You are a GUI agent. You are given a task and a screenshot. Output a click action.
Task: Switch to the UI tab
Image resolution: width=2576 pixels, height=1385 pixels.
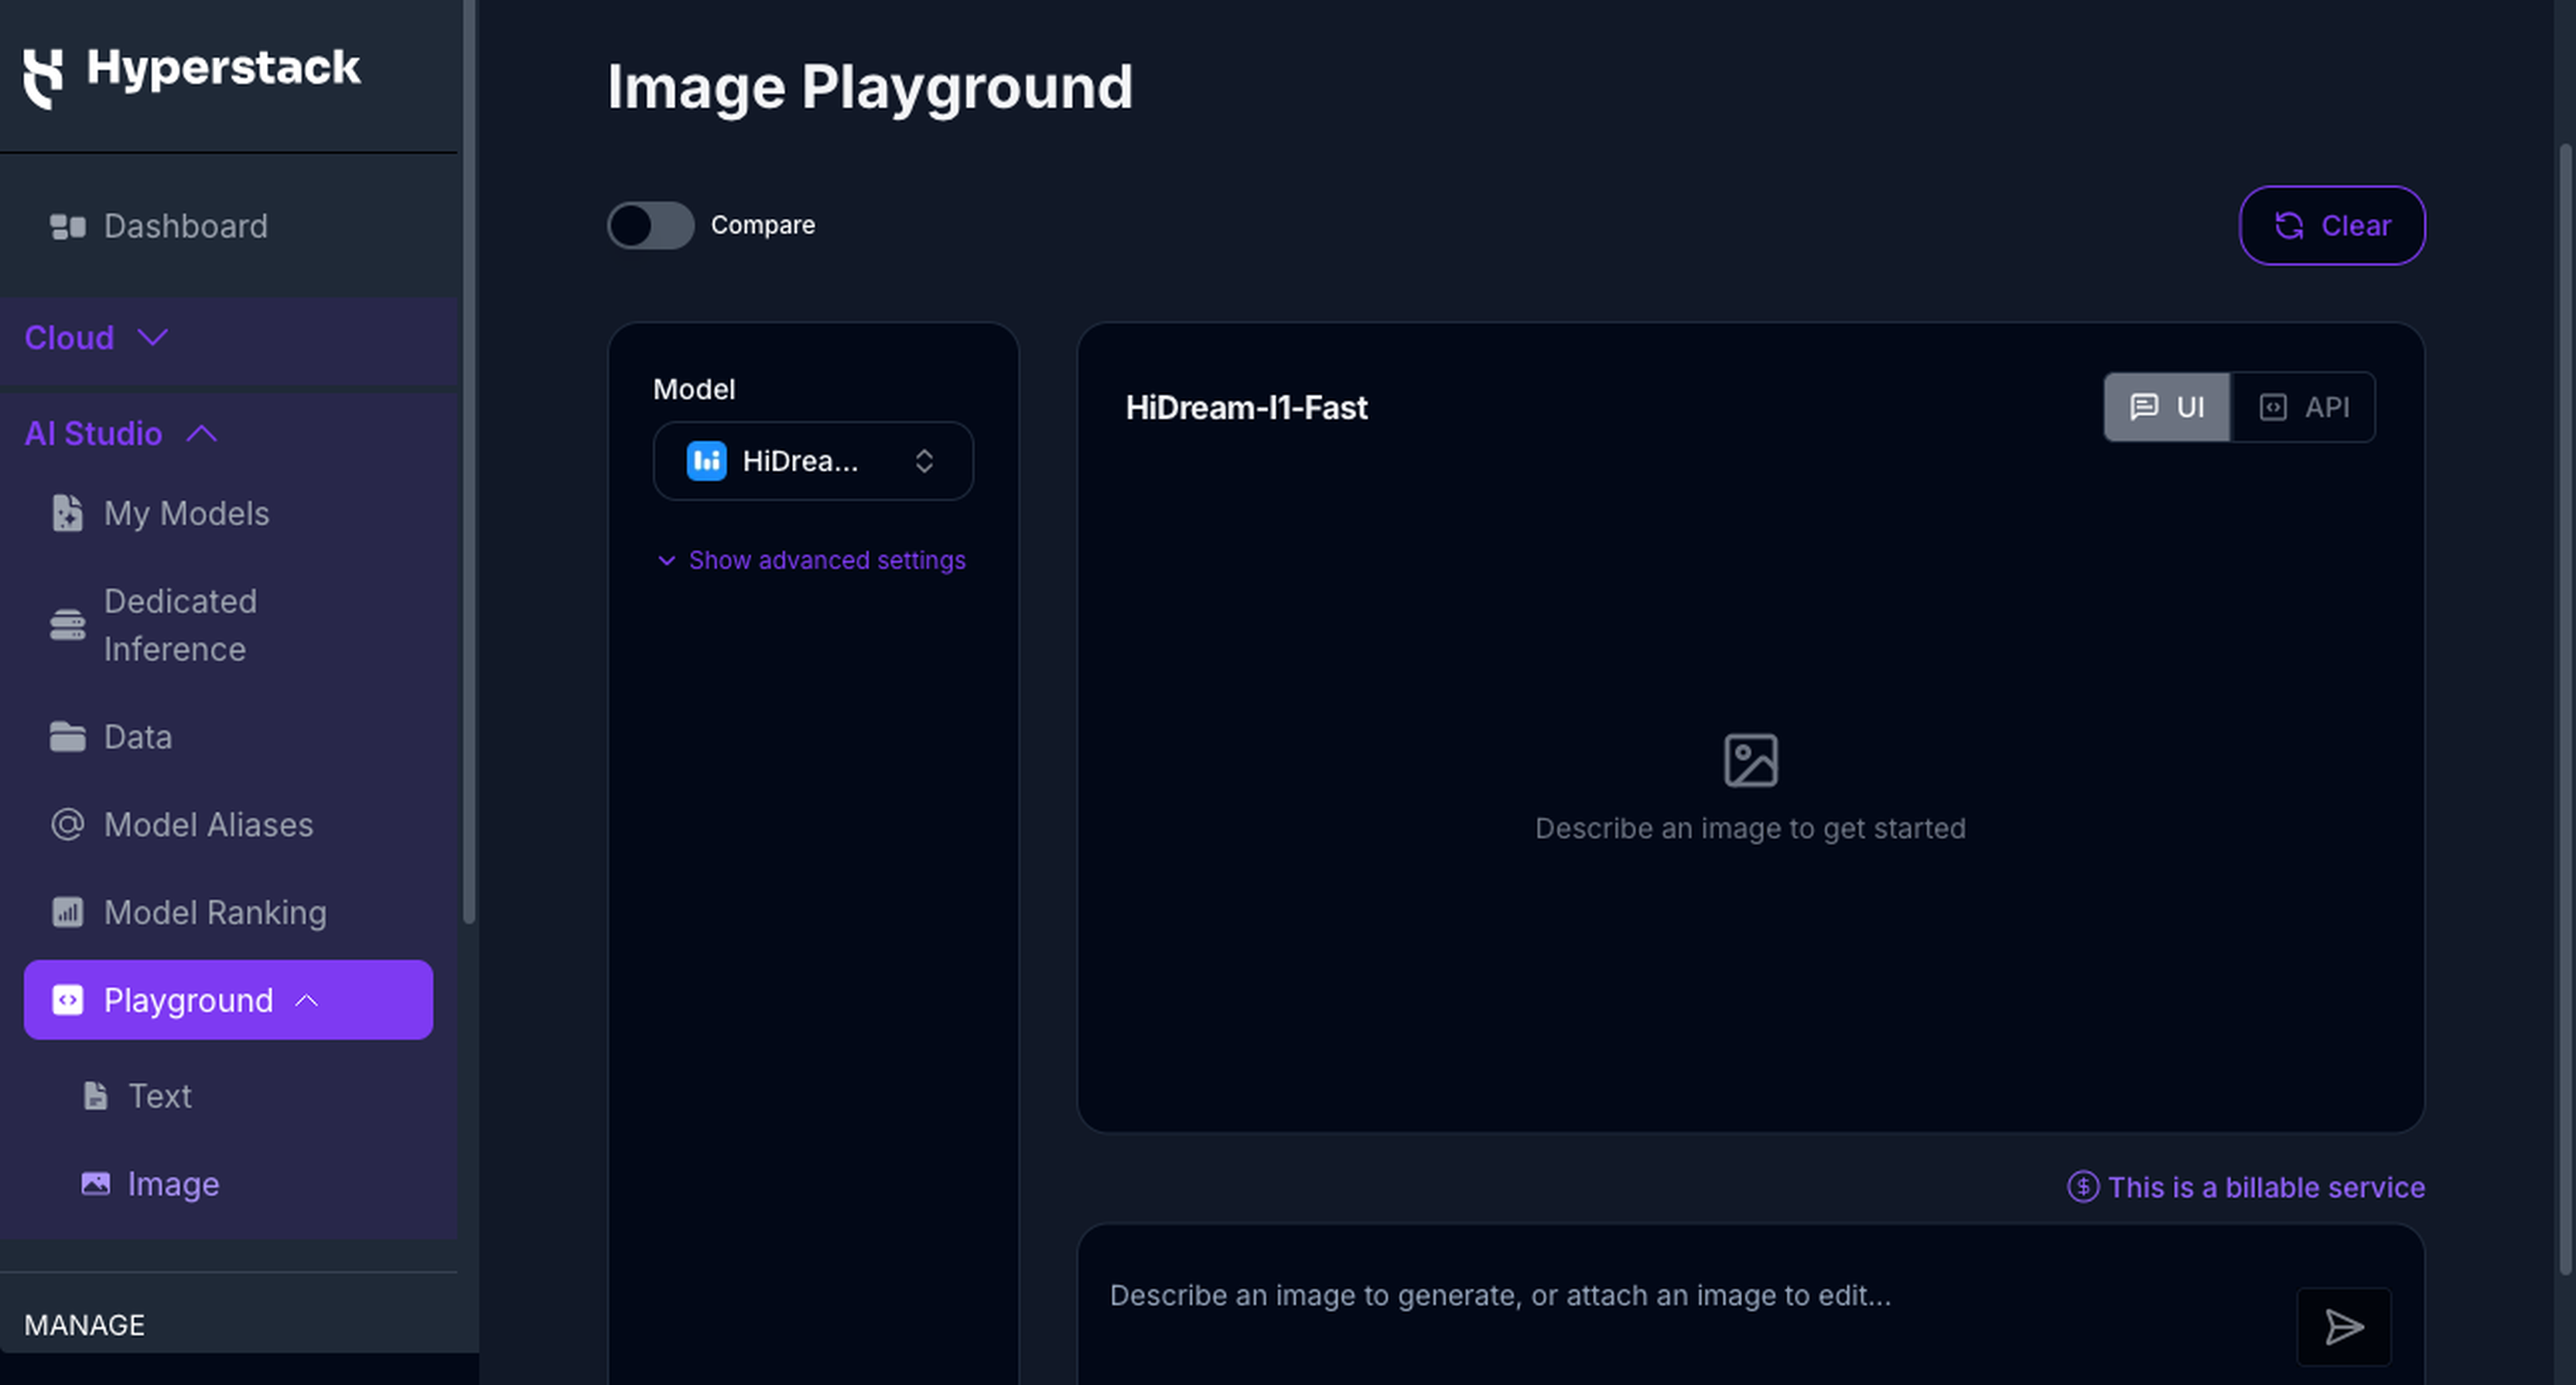2166,407
